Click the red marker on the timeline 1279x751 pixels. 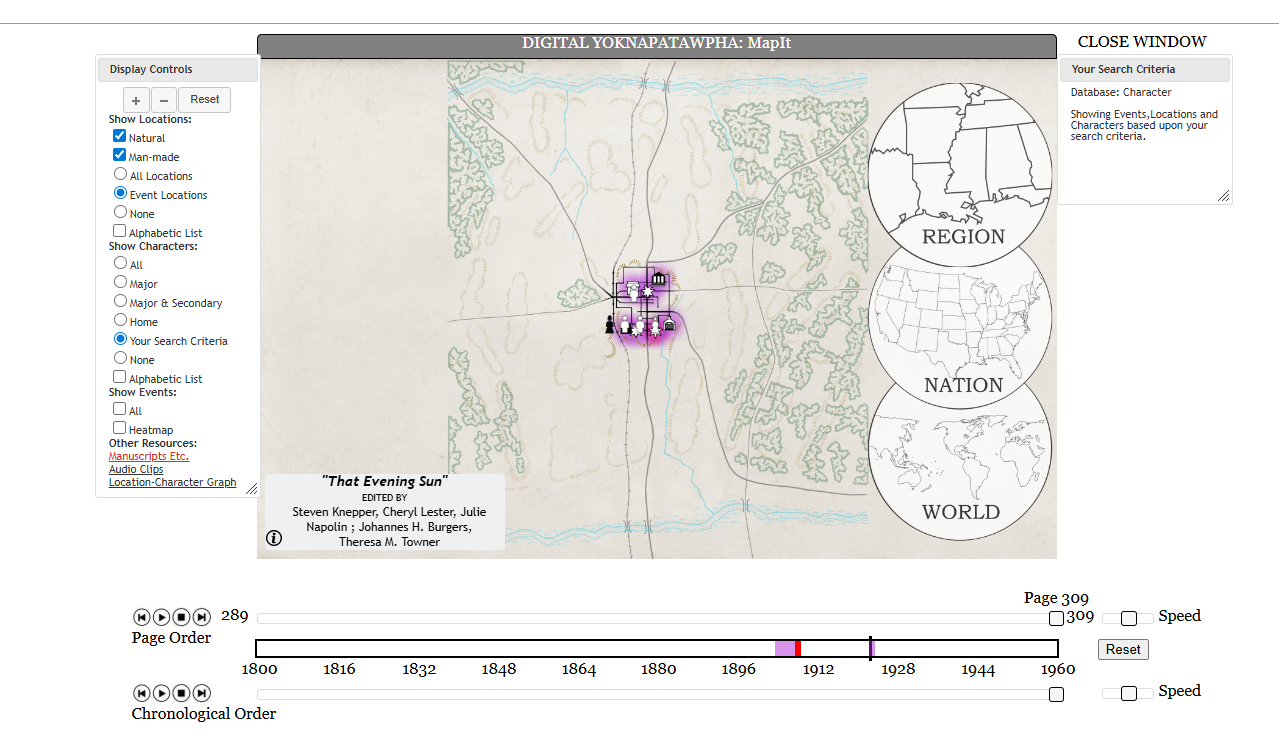798,649
